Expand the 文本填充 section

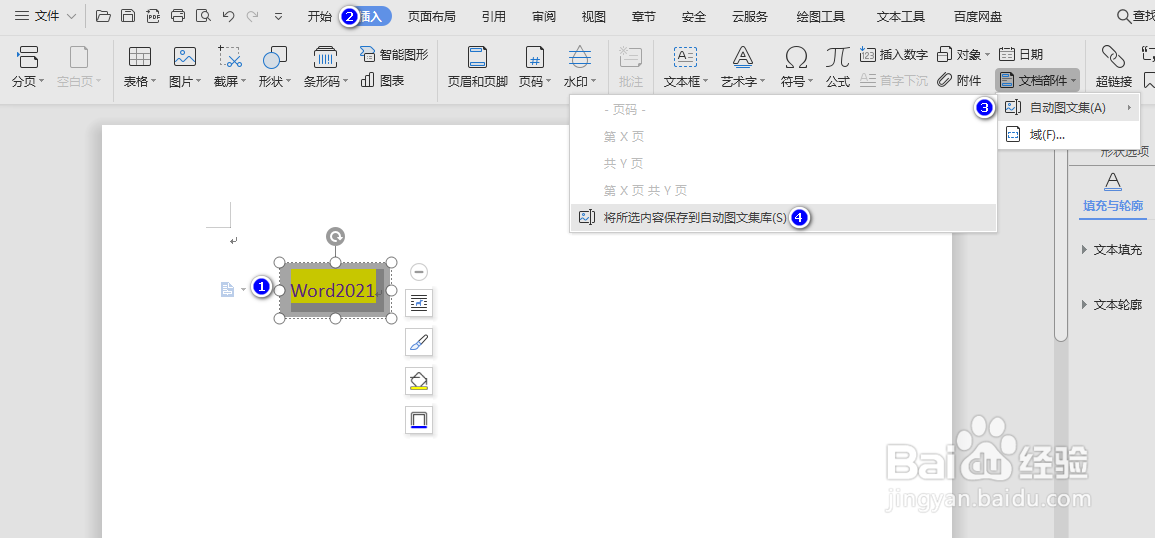(x=1112, y=250)
